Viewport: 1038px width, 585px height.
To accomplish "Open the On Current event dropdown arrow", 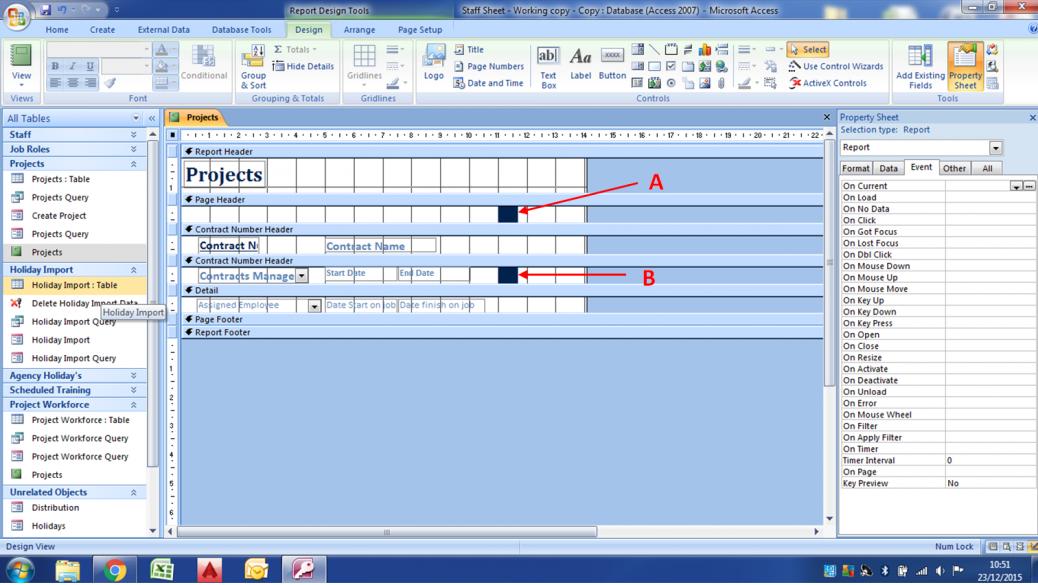I will [x=1015, y=186].
